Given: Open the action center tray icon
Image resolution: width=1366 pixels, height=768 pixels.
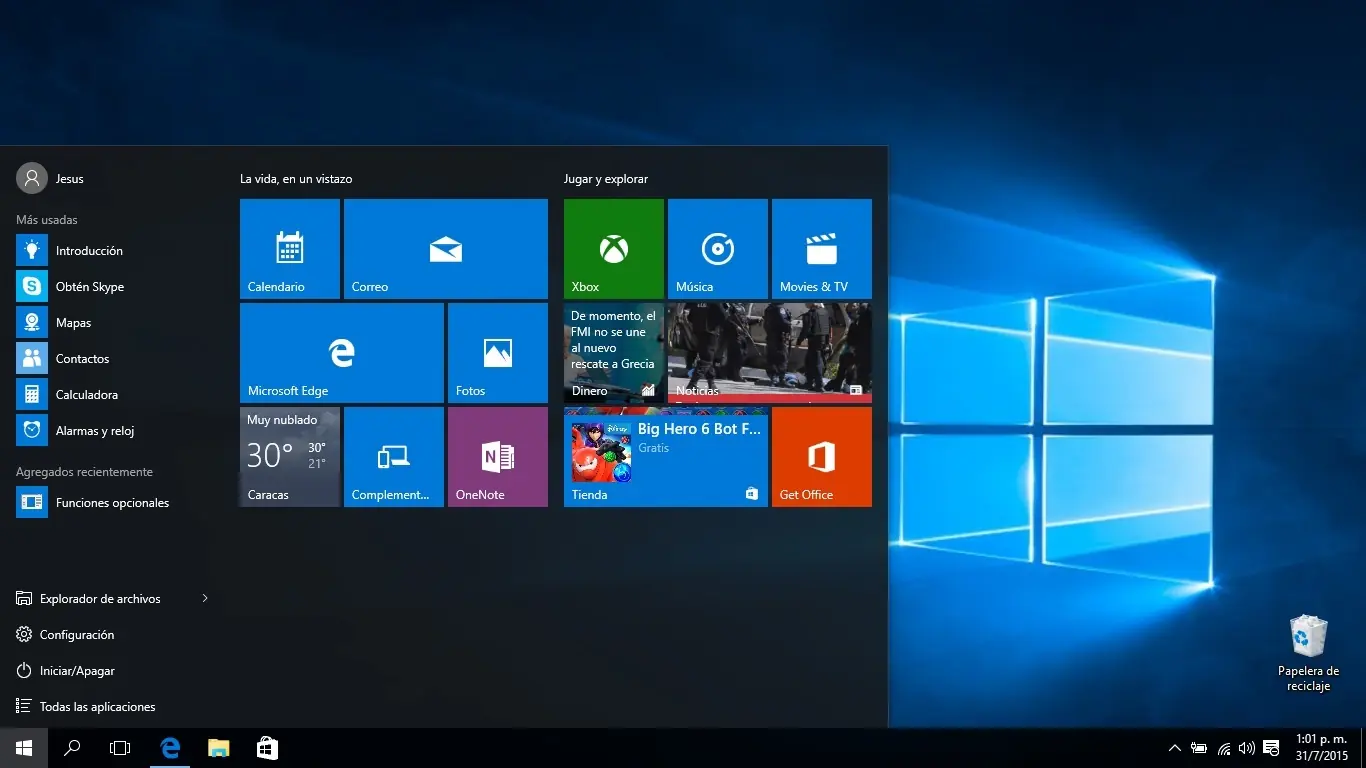Looking at the screenshot, I should pyautogui.click(x=1270, y=748).
